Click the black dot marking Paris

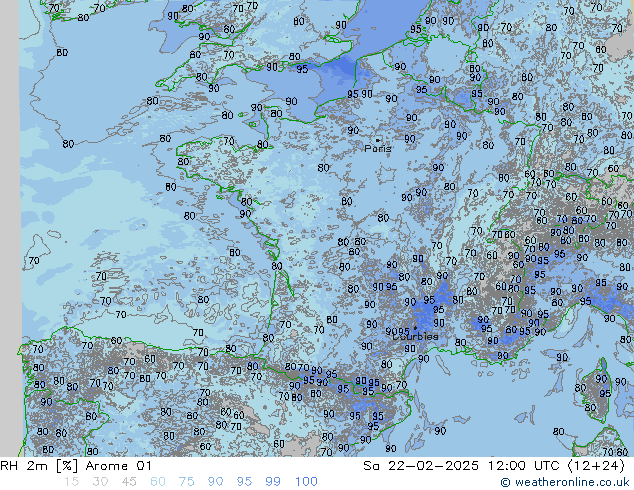point(378,140)
